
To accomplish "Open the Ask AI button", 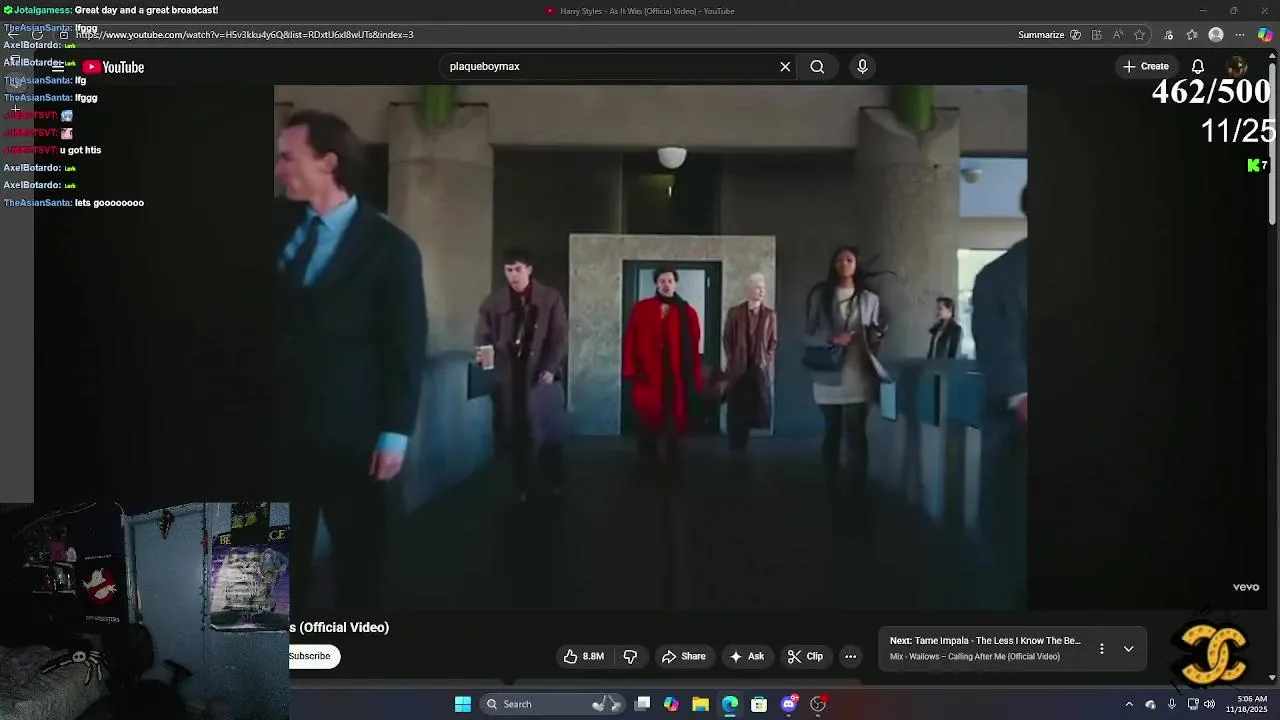I will pos(746,656).
